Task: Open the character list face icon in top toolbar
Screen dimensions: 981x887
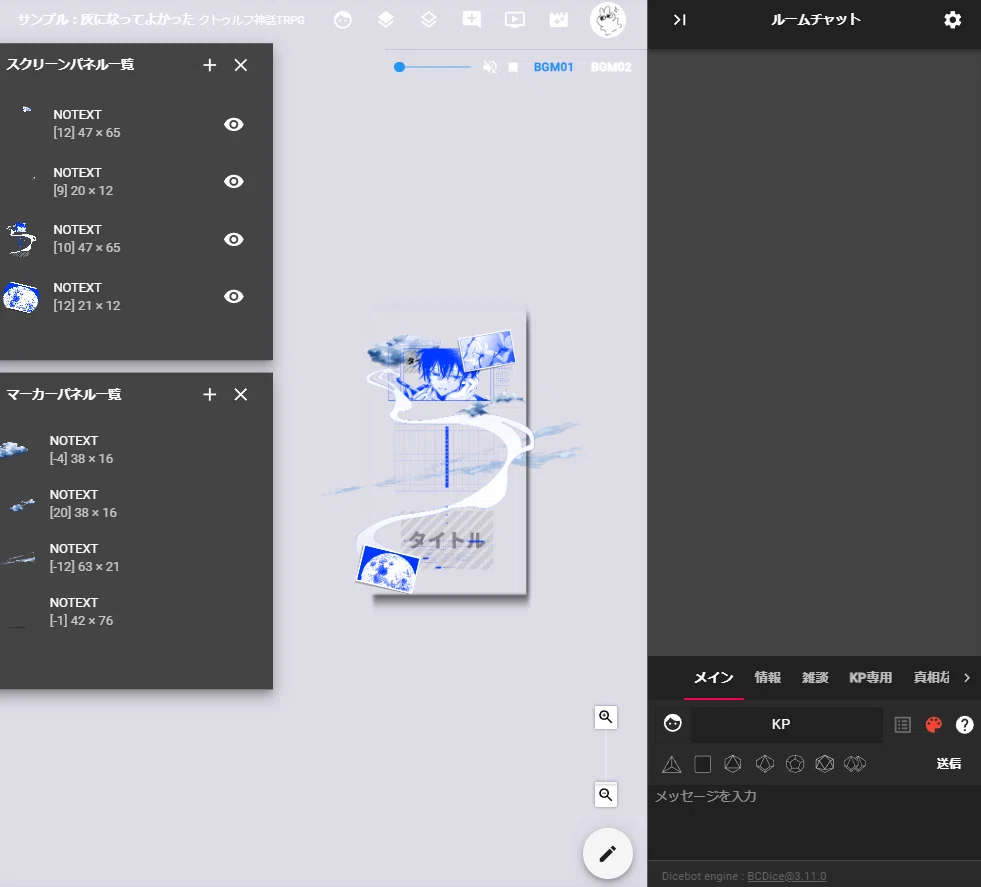Action: click(x=343, y=20)
